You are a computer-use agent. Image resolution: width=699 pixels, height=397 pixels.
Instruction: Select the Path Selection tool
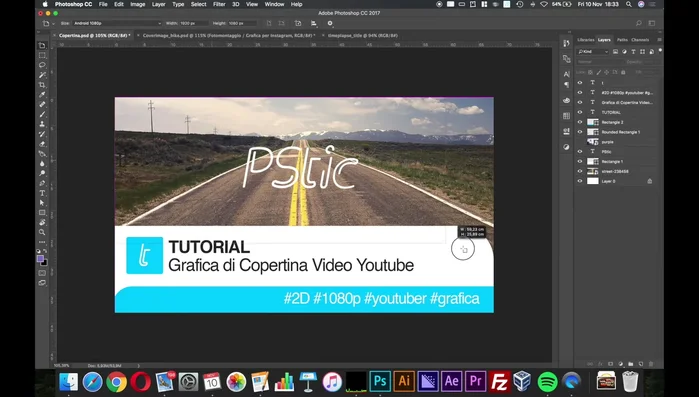pyautogui.click(x=42, y=203)
